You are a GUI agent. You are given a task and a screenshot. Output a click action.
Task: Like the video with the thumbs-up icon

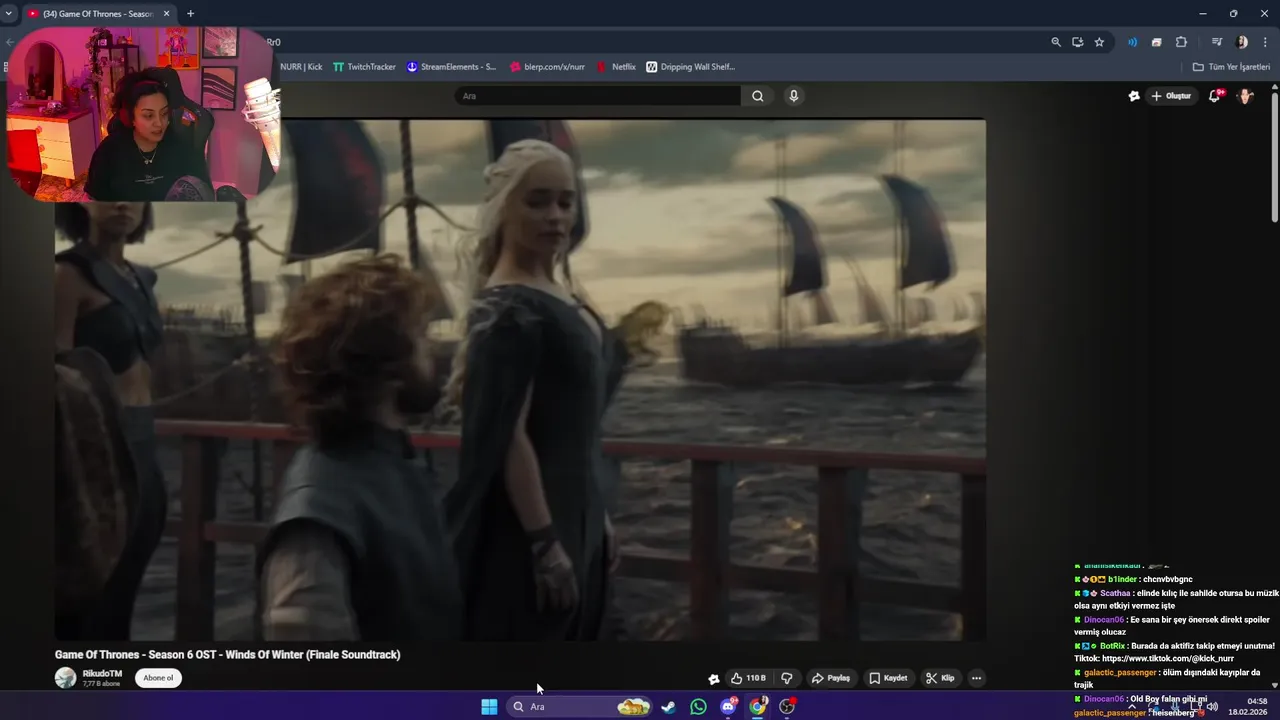(747, 678)
